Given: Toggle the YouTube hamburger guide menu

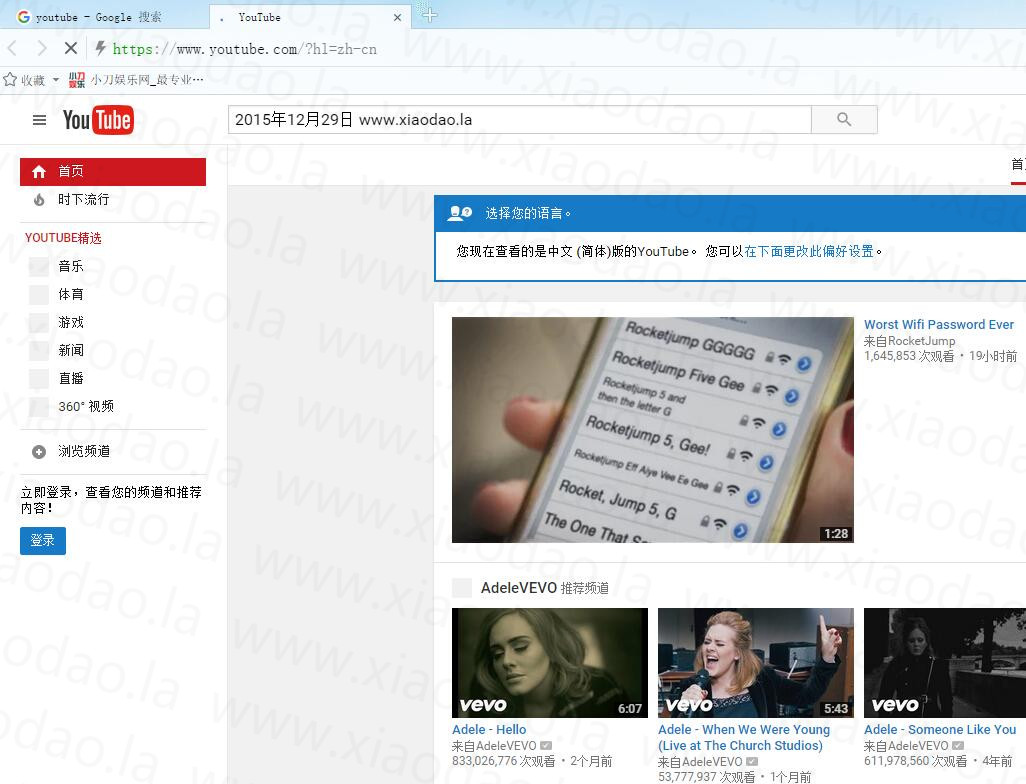Looking at the screenshot, I should pos(39,120).
